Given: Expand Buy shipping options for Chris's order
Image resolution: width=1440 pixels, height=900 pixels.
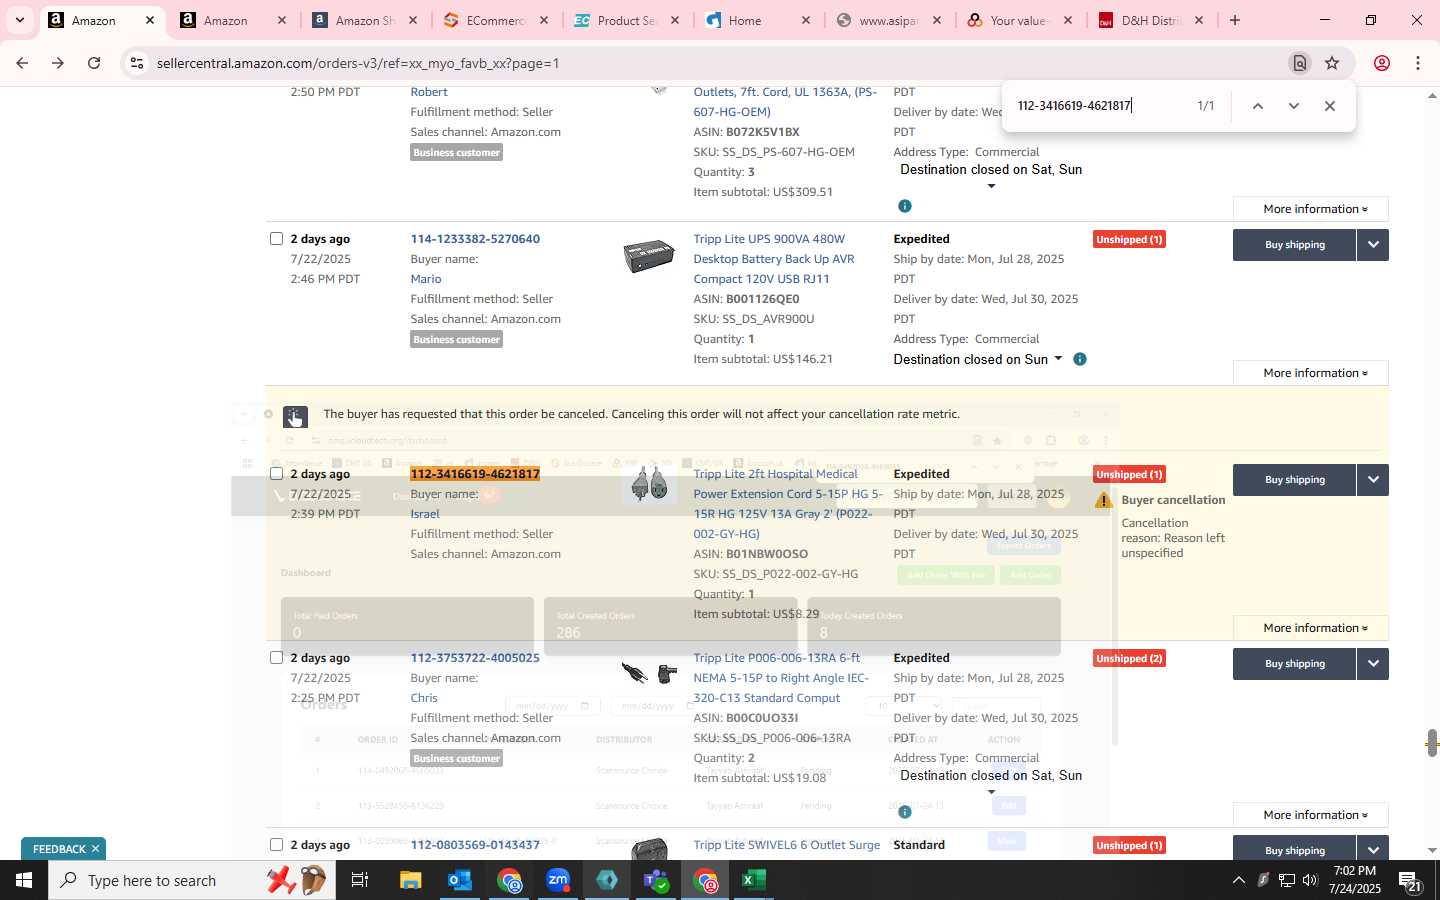Looking at the screenshot, I should [x=1373, y=664].
